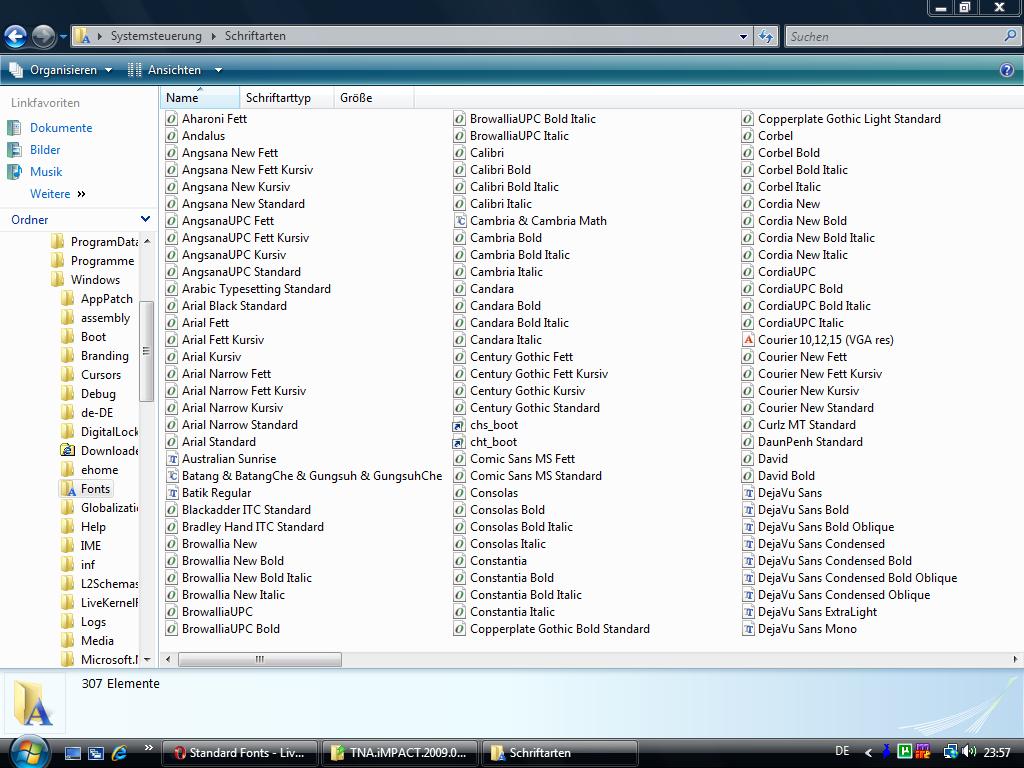Click DE language indicator in tray
1024x768 pixels.
pos(842,751)
